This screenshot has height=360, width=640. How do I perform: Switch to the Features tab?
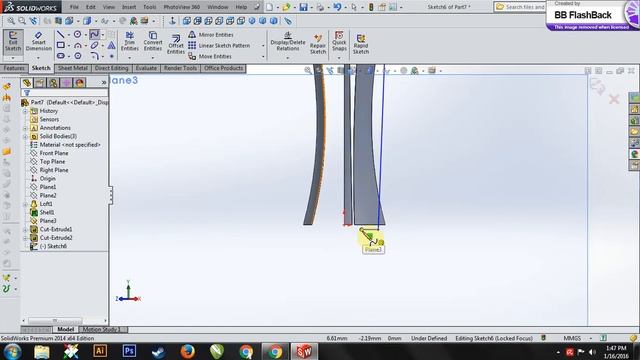(x=14, y=68)
